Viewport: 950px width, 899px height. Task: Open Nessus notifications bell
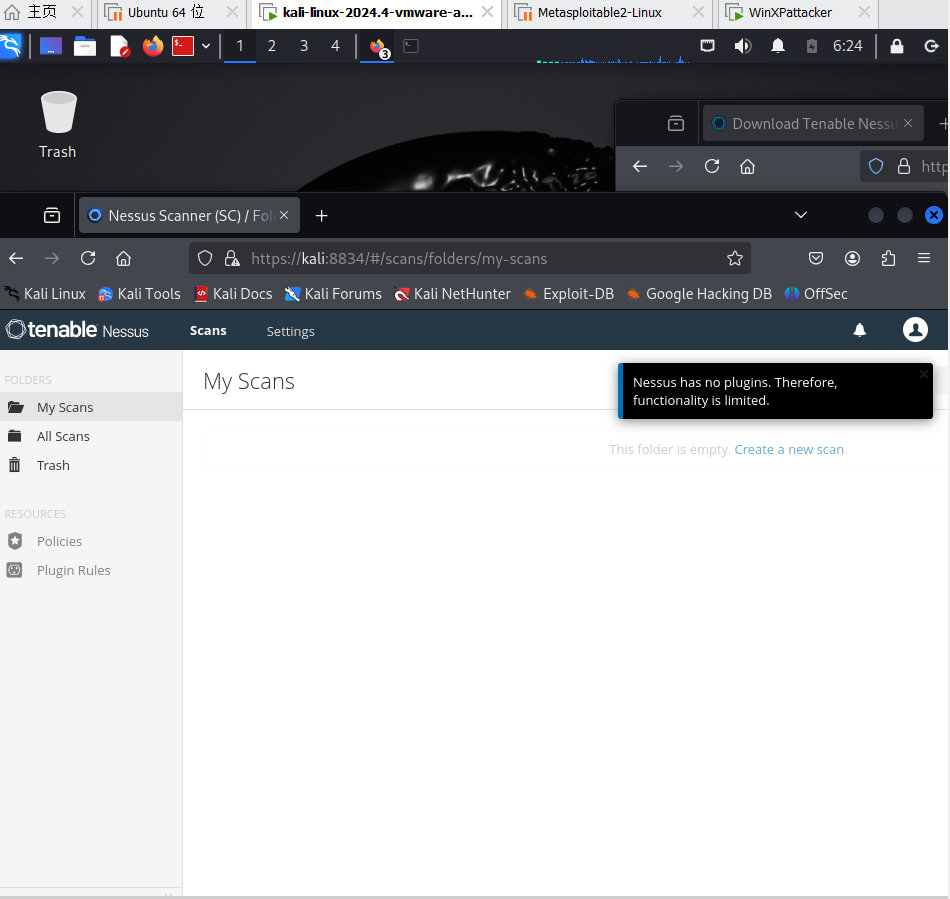click(x=860, y=330)
